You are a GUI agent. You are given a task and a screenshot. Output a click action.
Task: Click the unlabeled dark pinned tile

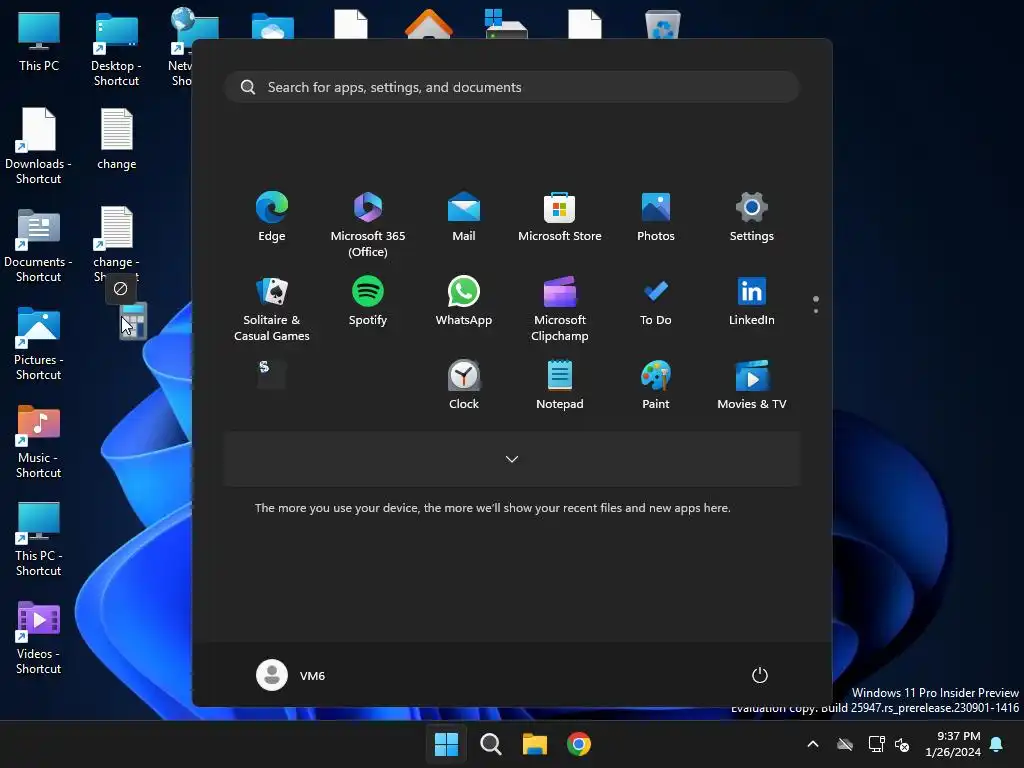click(x=272, y=374)
